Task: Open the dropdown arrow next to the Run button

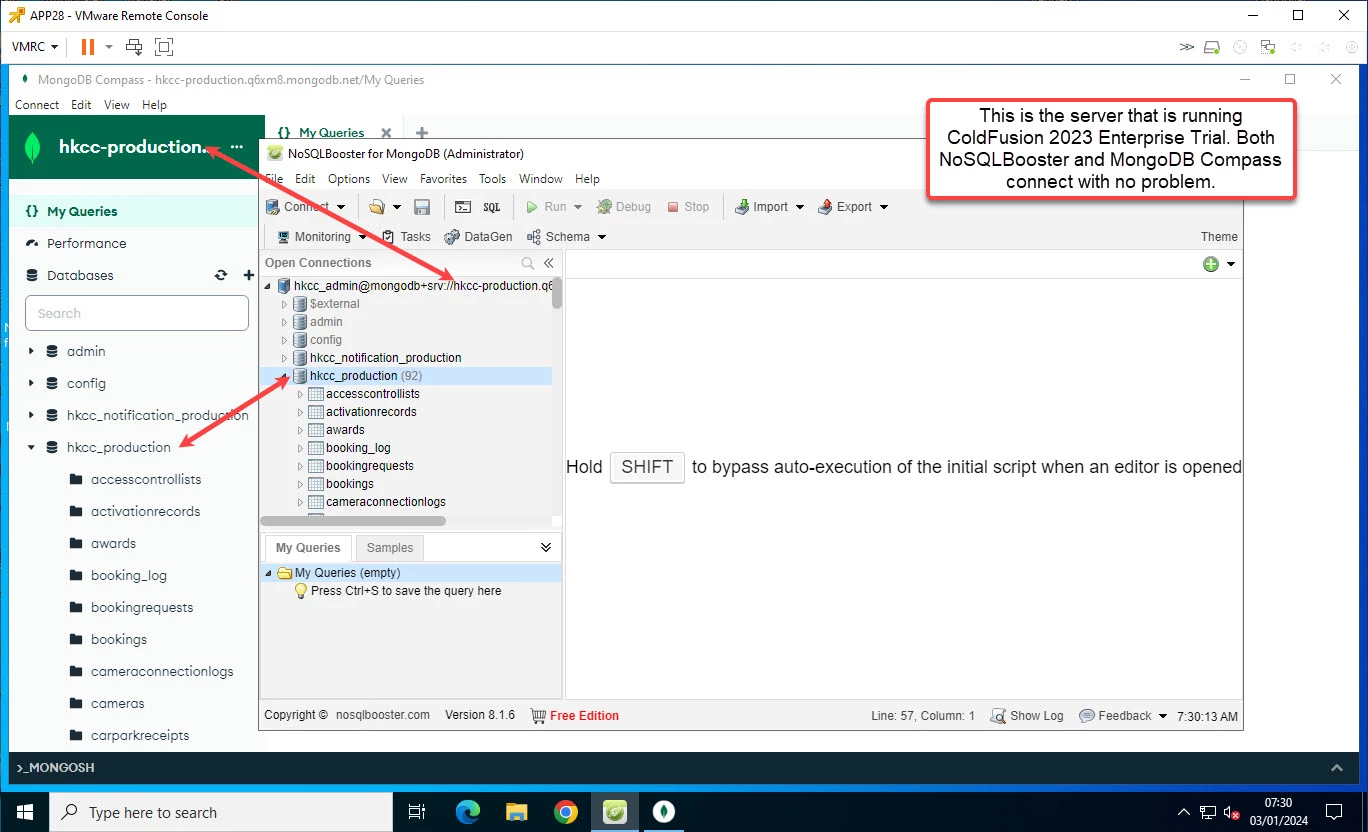Action: 580,207
